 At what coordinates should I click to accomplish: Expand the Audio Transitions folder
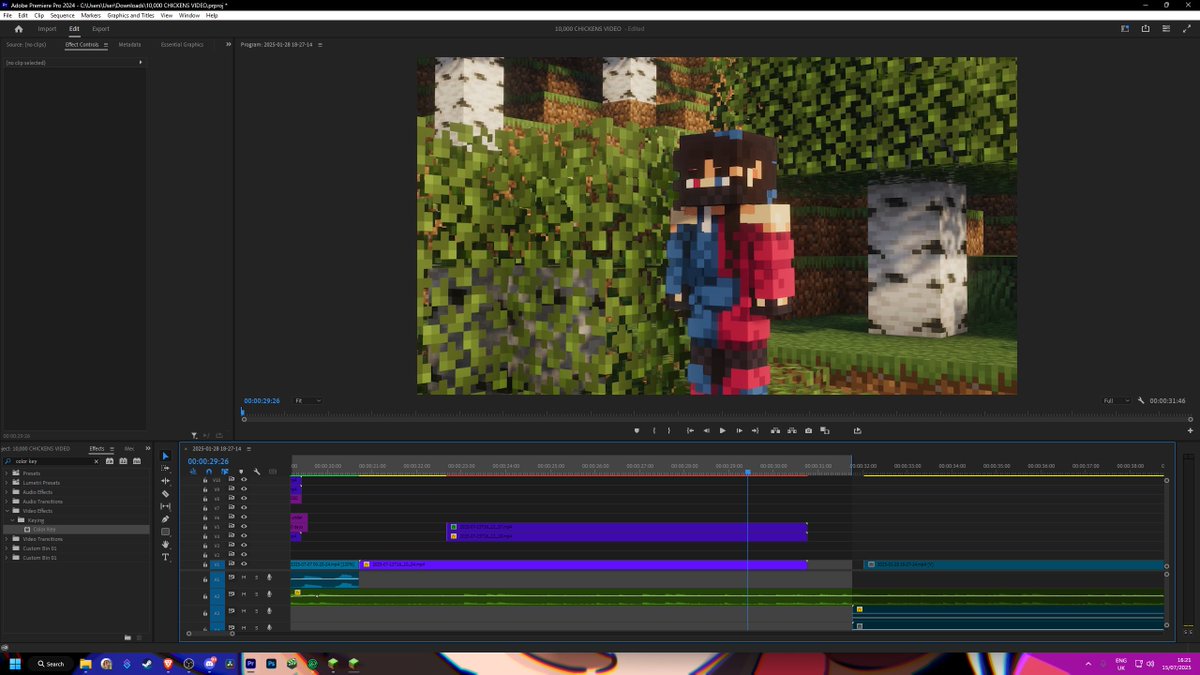(6, 501)
